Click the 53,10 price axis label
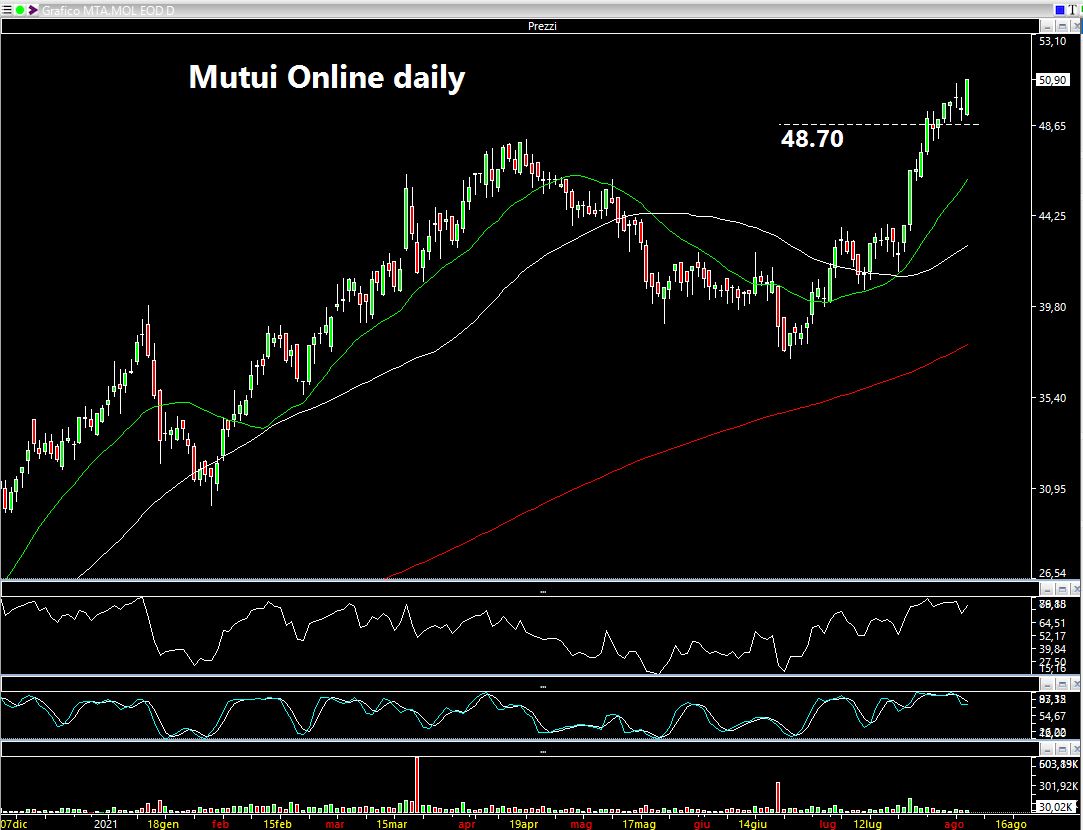Viewport: 1083px width, 830px height. pyautogui.click(x=1052, y=41)
